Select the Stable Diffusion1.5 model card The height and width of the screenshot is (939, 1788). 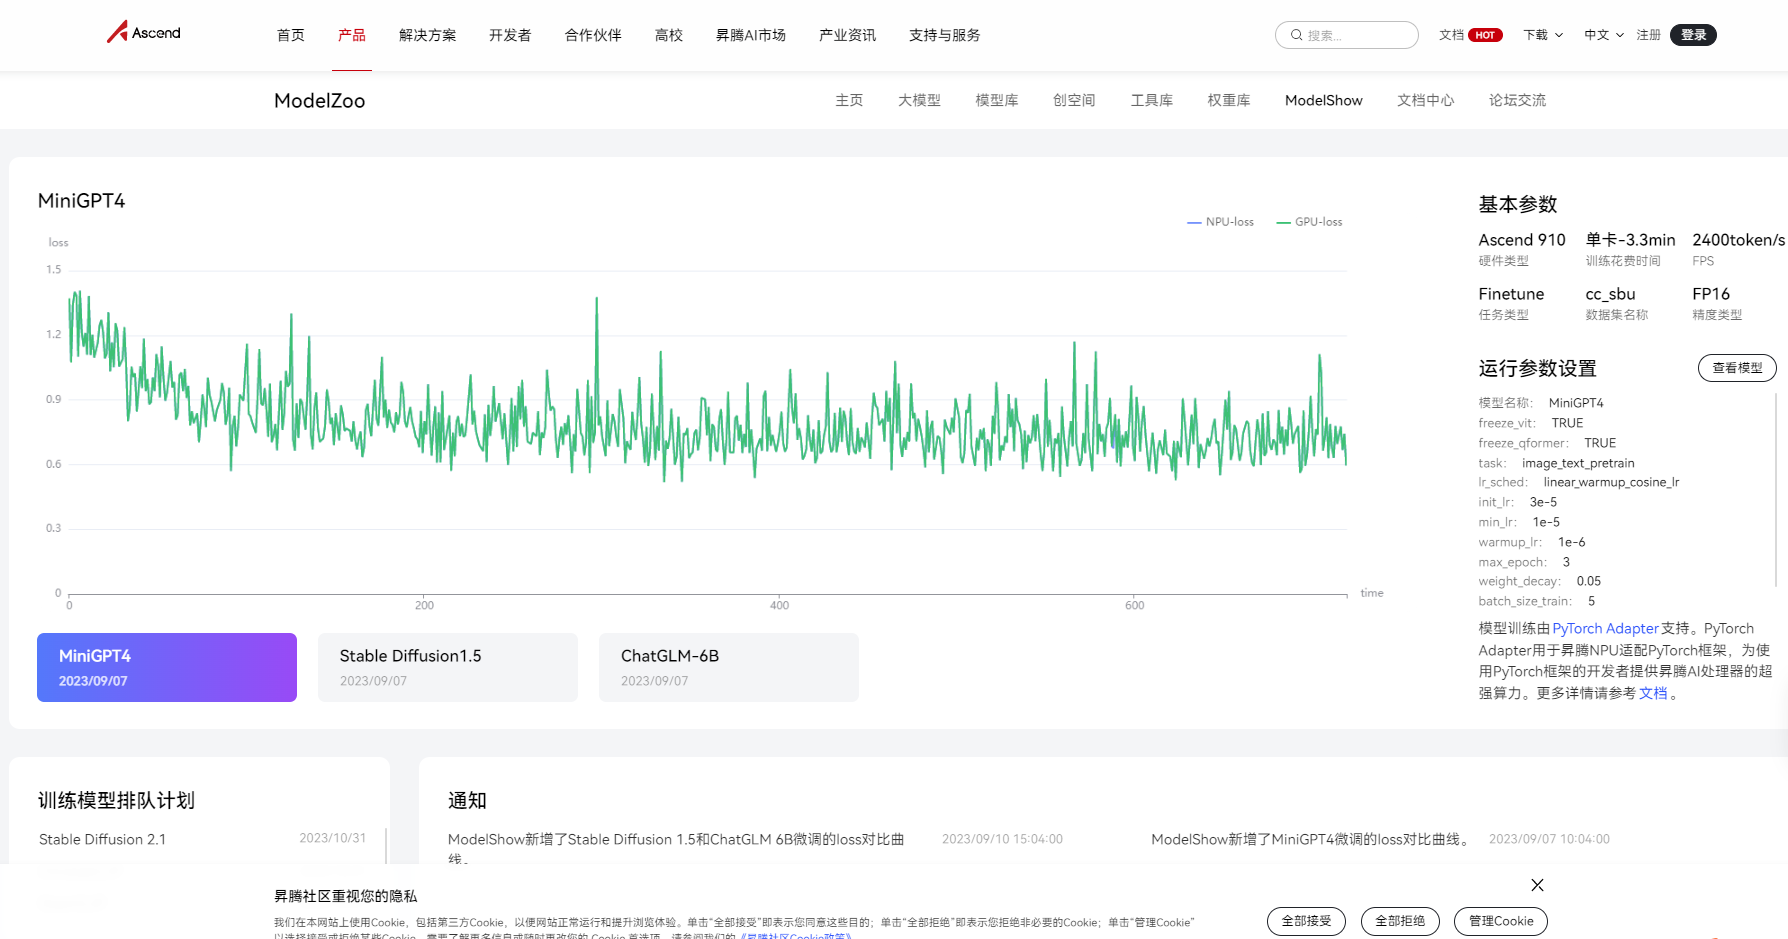[x=448, y=667]
